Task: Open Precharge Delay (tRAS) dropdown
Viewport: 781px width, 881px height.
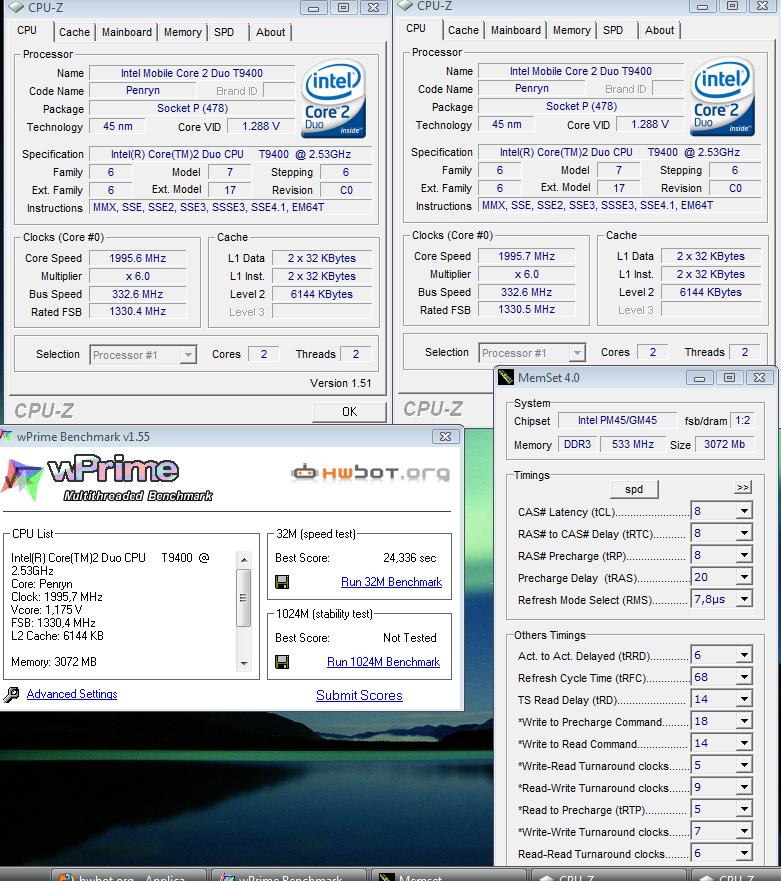Action: tap(743, 577)
